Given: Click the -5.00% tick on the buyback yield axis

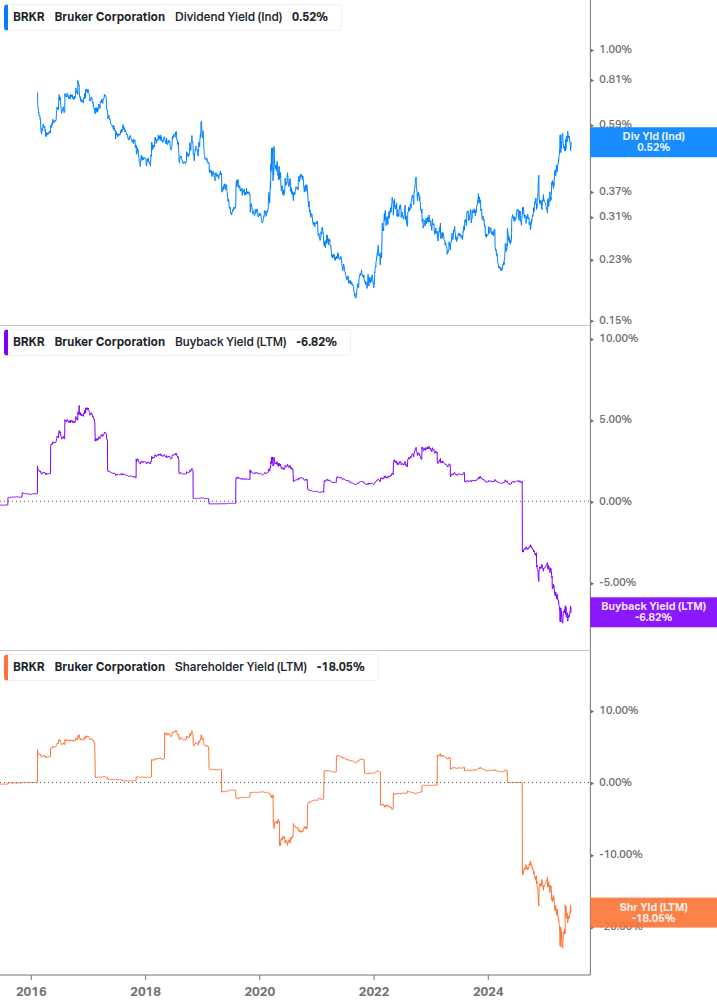Looking at the screenshot, I should pos(618,583).
